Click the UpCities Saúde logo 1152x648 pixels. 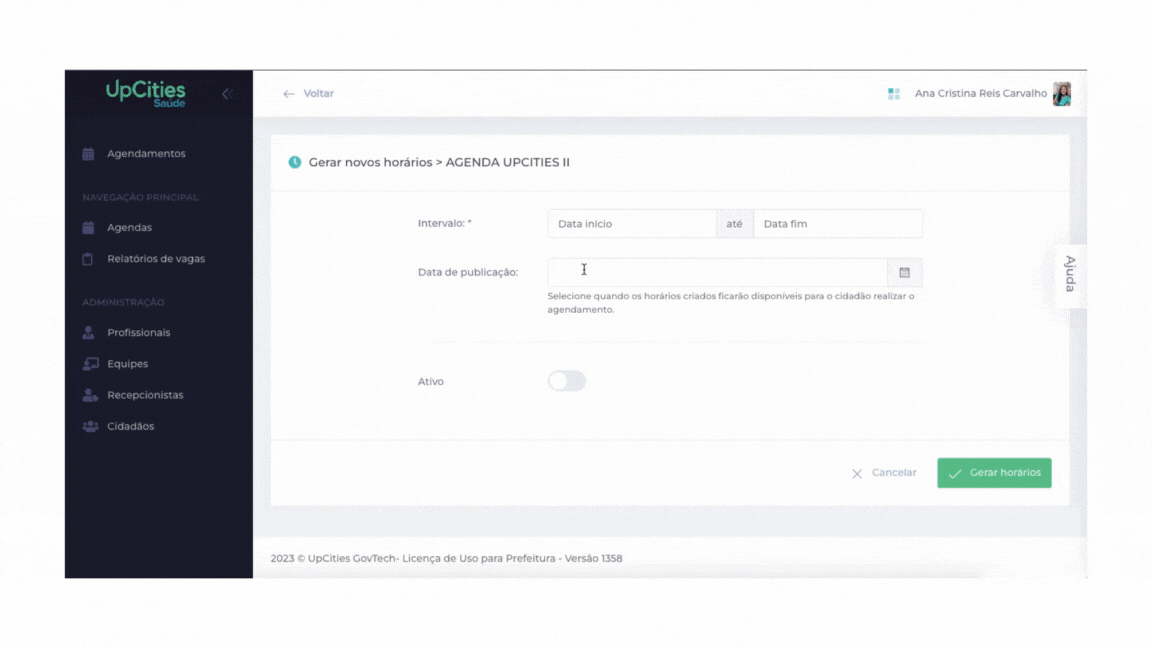145,93
